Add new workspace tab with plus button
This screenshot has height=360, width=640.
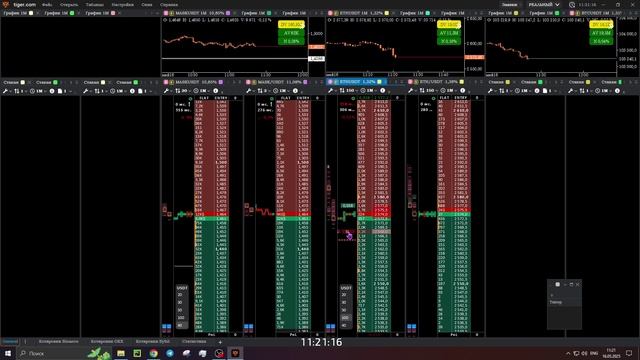tap(220, 342)
